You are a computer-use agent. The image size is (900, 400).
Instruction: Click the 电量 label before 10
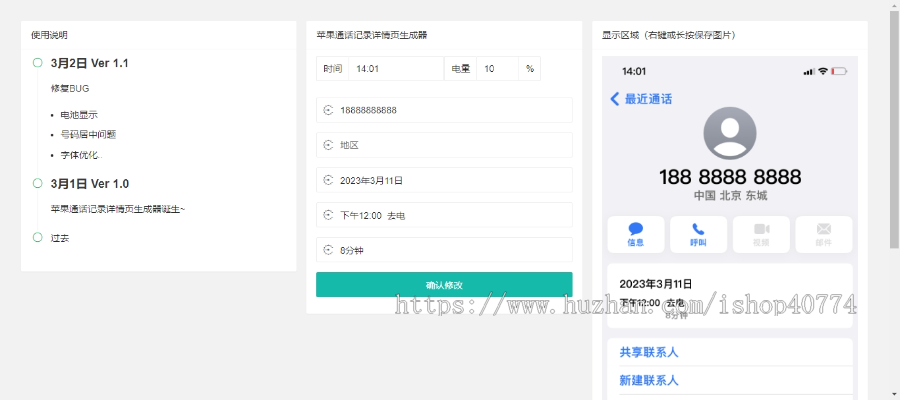tap(460, 69)
